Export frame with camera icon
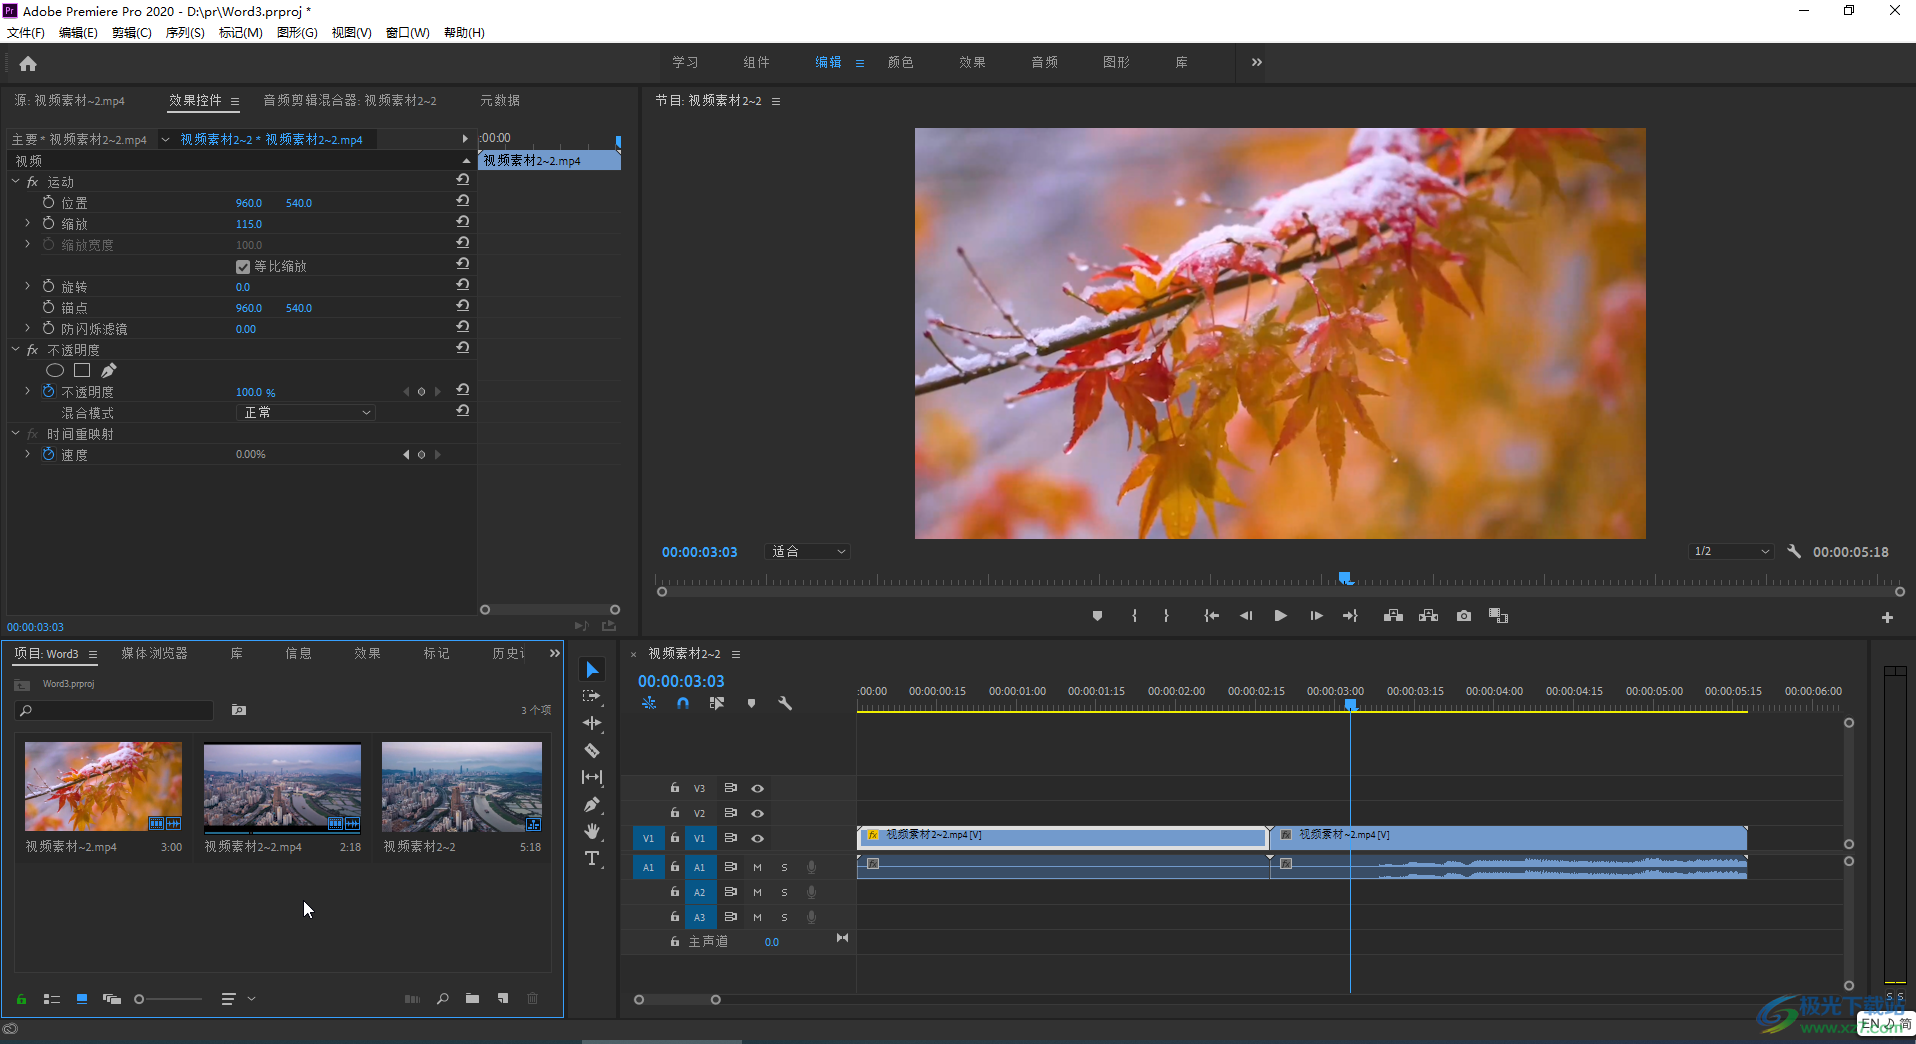The image size is (1916, 1044). (x=1464, y=616)
